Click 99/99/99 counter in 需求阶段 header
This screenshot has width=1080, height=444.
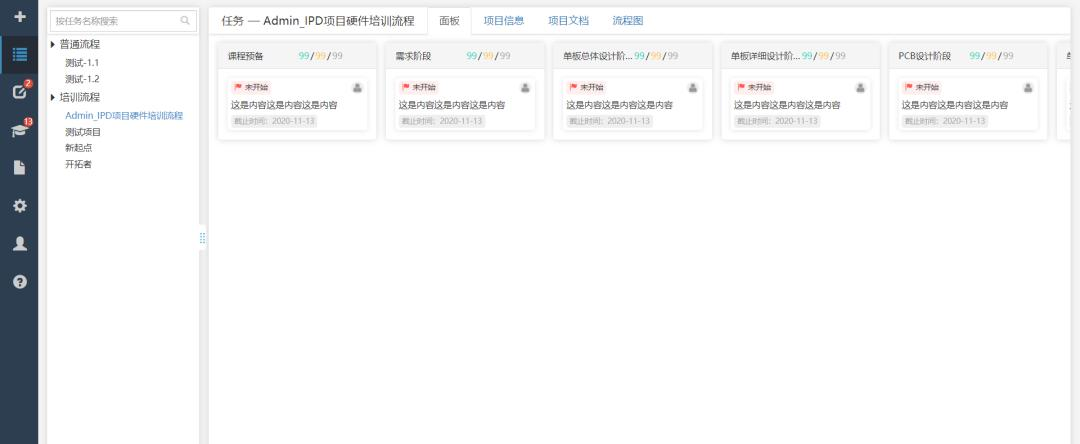pyautogui.click(x=488, y=56)
